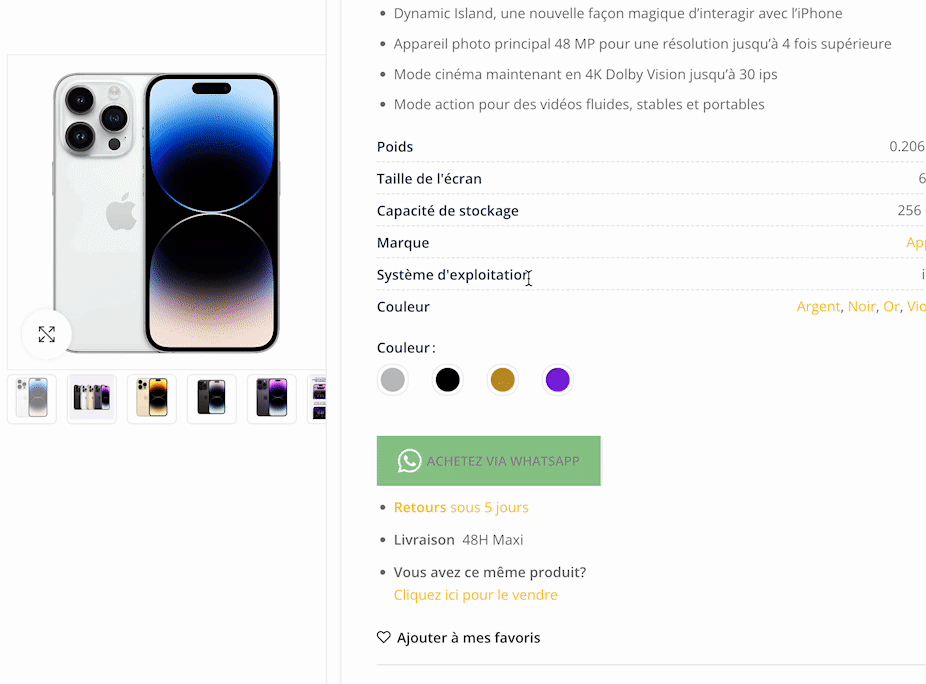926x684 pixels.
Task: Click 'Ajouter à mes favoris' text
Action: [x=468, y=637]
